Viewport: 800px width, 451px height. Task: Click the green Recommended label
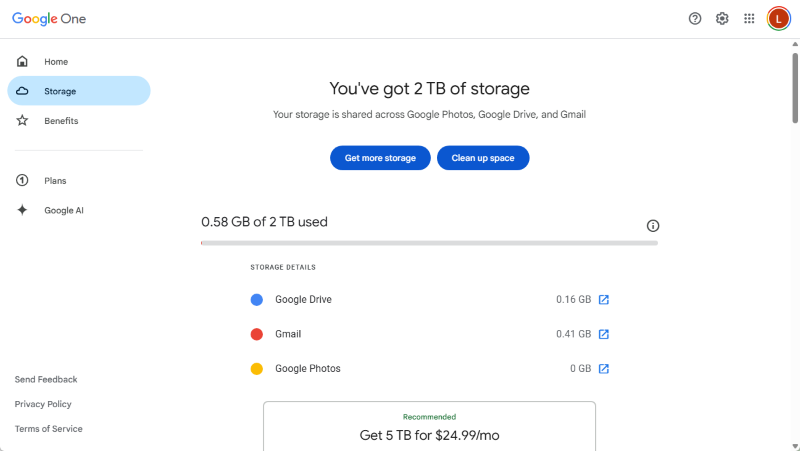point(430,417)
